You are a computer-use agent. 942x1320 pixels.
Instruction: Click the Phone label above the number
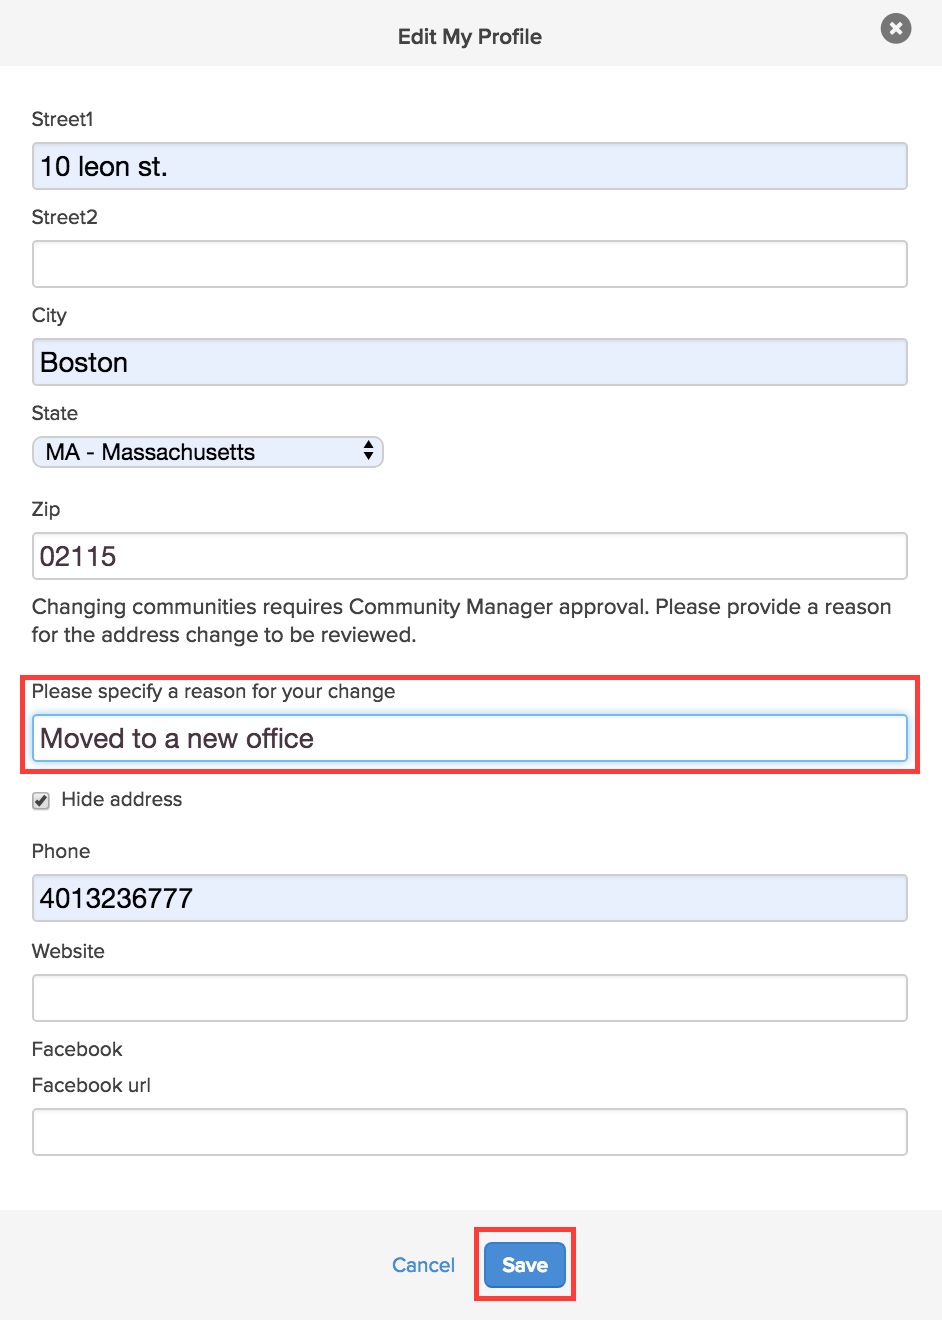[x=61, y=851]
